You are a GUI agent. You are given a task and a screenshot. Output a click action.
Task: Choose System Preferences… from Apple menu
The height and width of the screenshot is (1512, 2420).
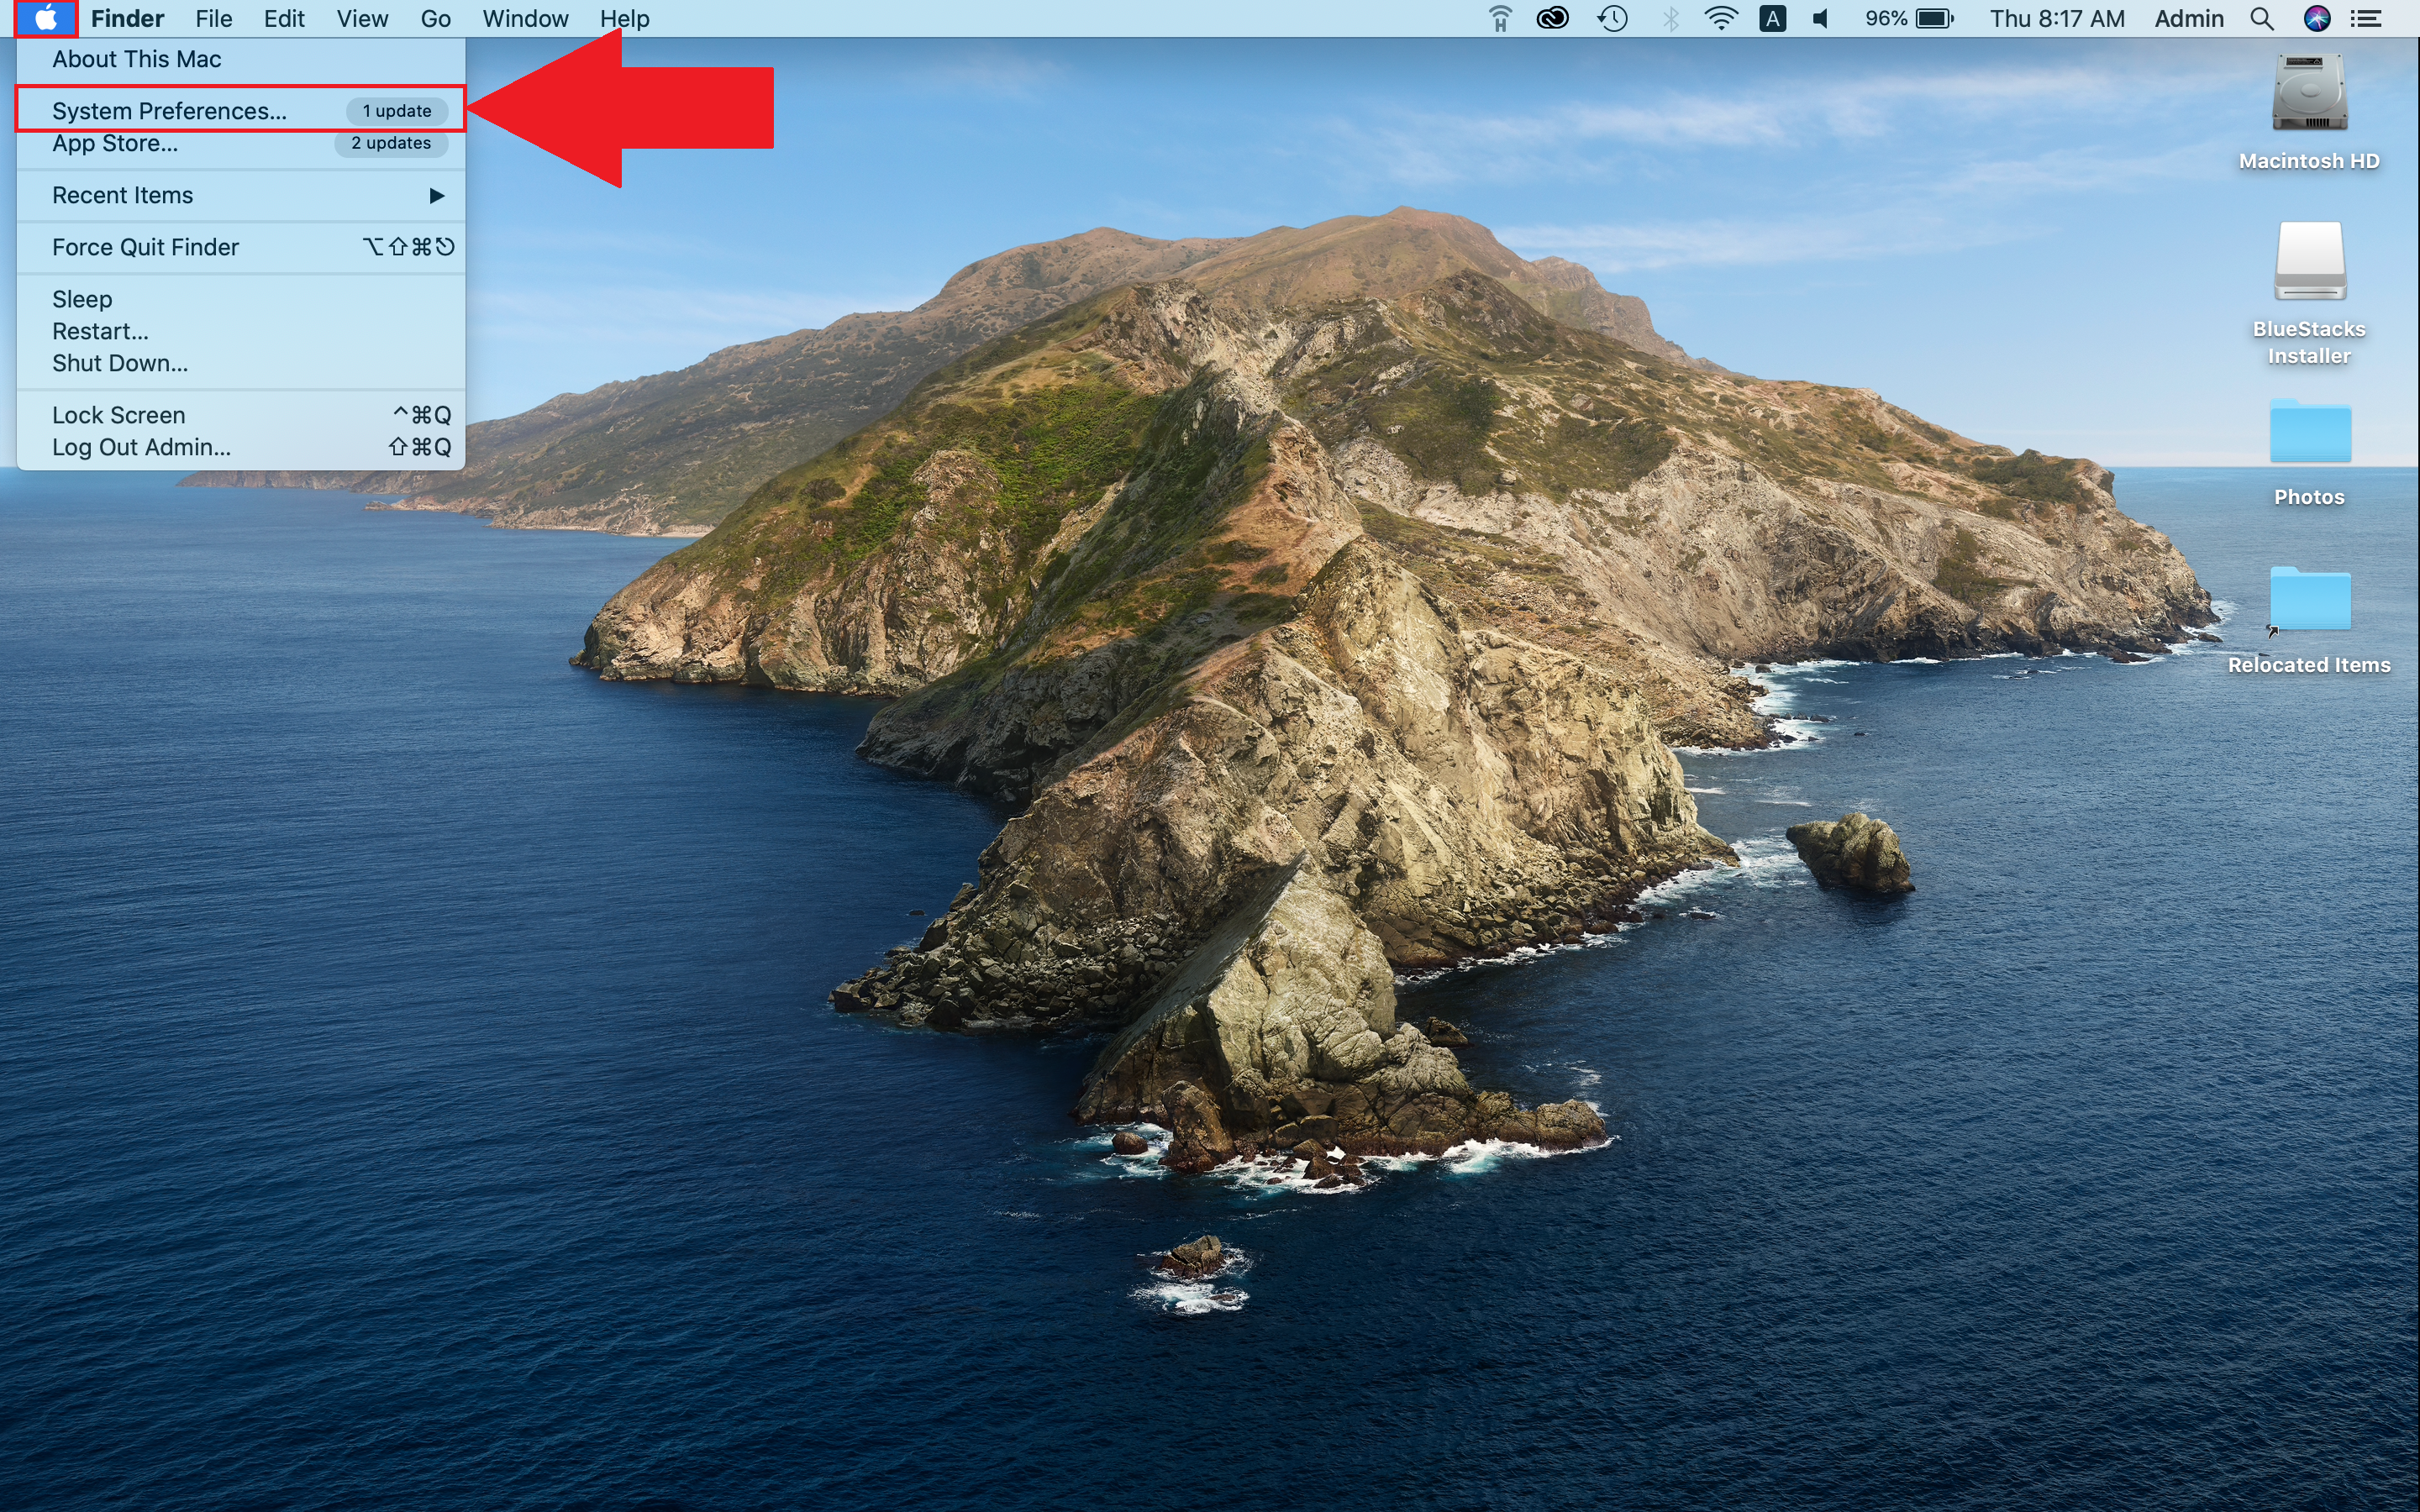click(x=241, y=110)
